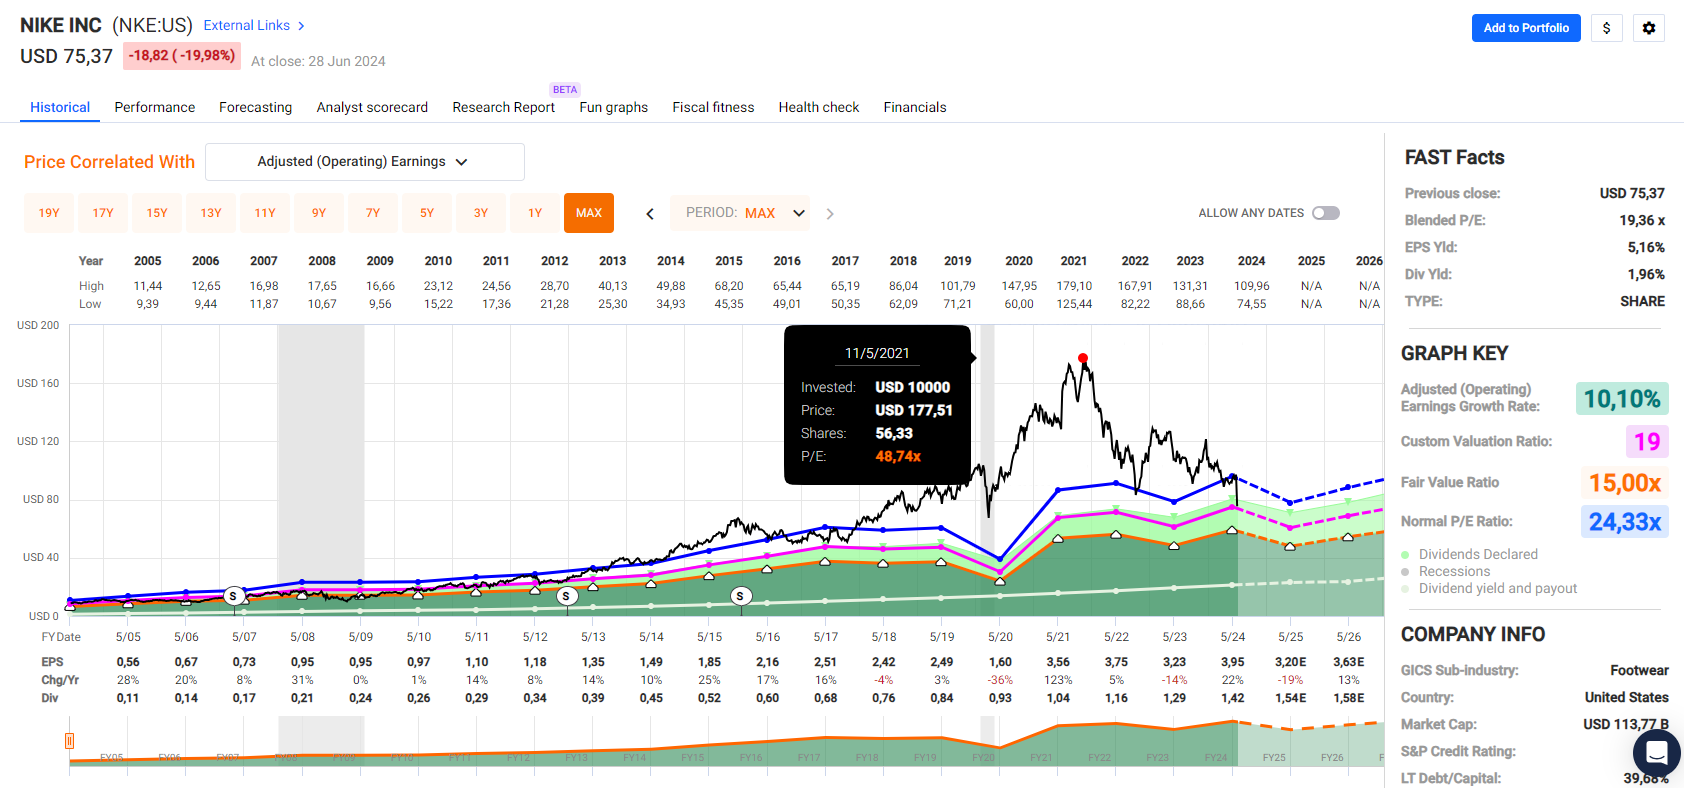
Task: Toggle the Allow Any Dates switch
Action: coord(1326,213)
